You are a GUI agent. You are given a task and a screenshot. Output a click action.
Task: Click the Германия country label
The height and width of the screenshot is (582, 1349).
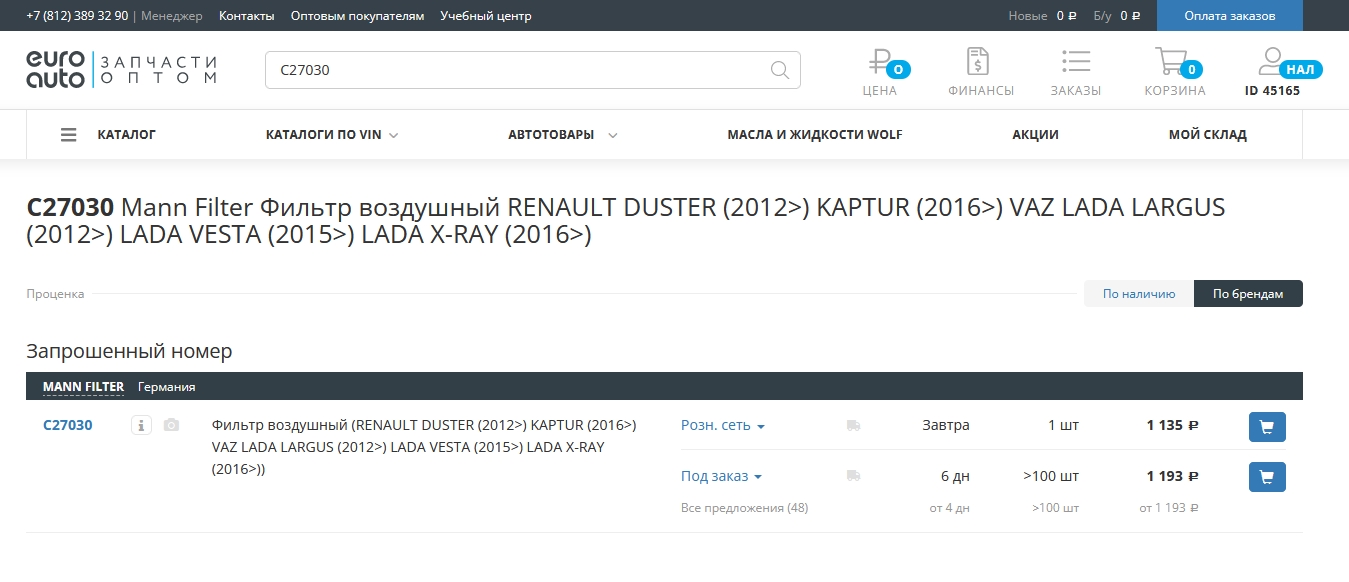pos(166,387)
